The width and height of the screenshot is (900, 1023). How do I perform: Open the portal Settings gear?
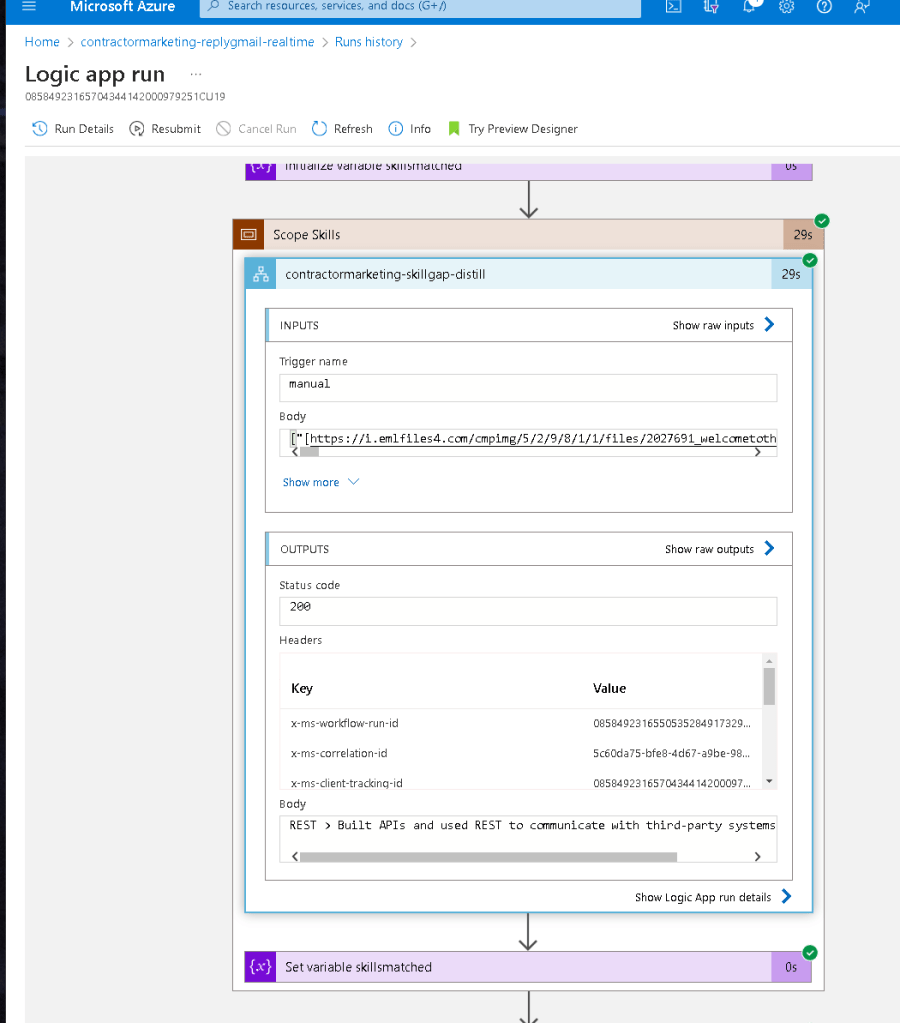[786, 7]
